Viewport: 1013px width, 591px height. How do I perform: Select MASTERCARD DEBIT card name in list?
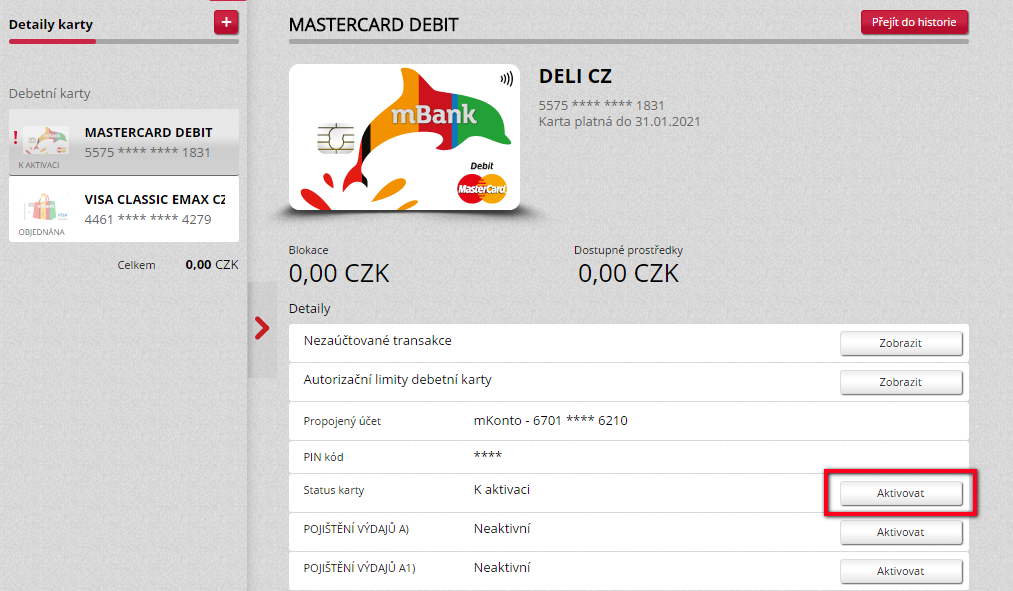[149, 132]
